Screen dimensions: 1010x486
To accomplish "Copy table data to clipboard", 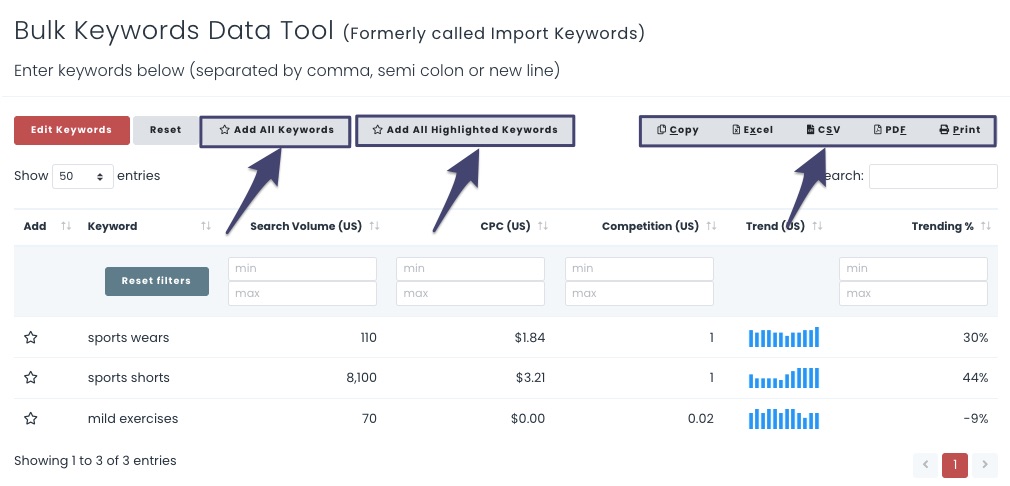I will 678,130.
